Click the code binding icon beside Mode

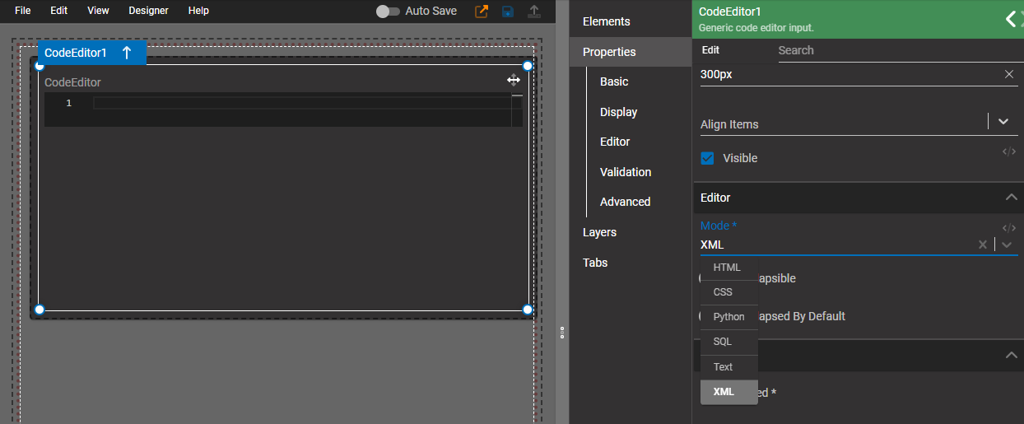click(x=1009, y=228)
